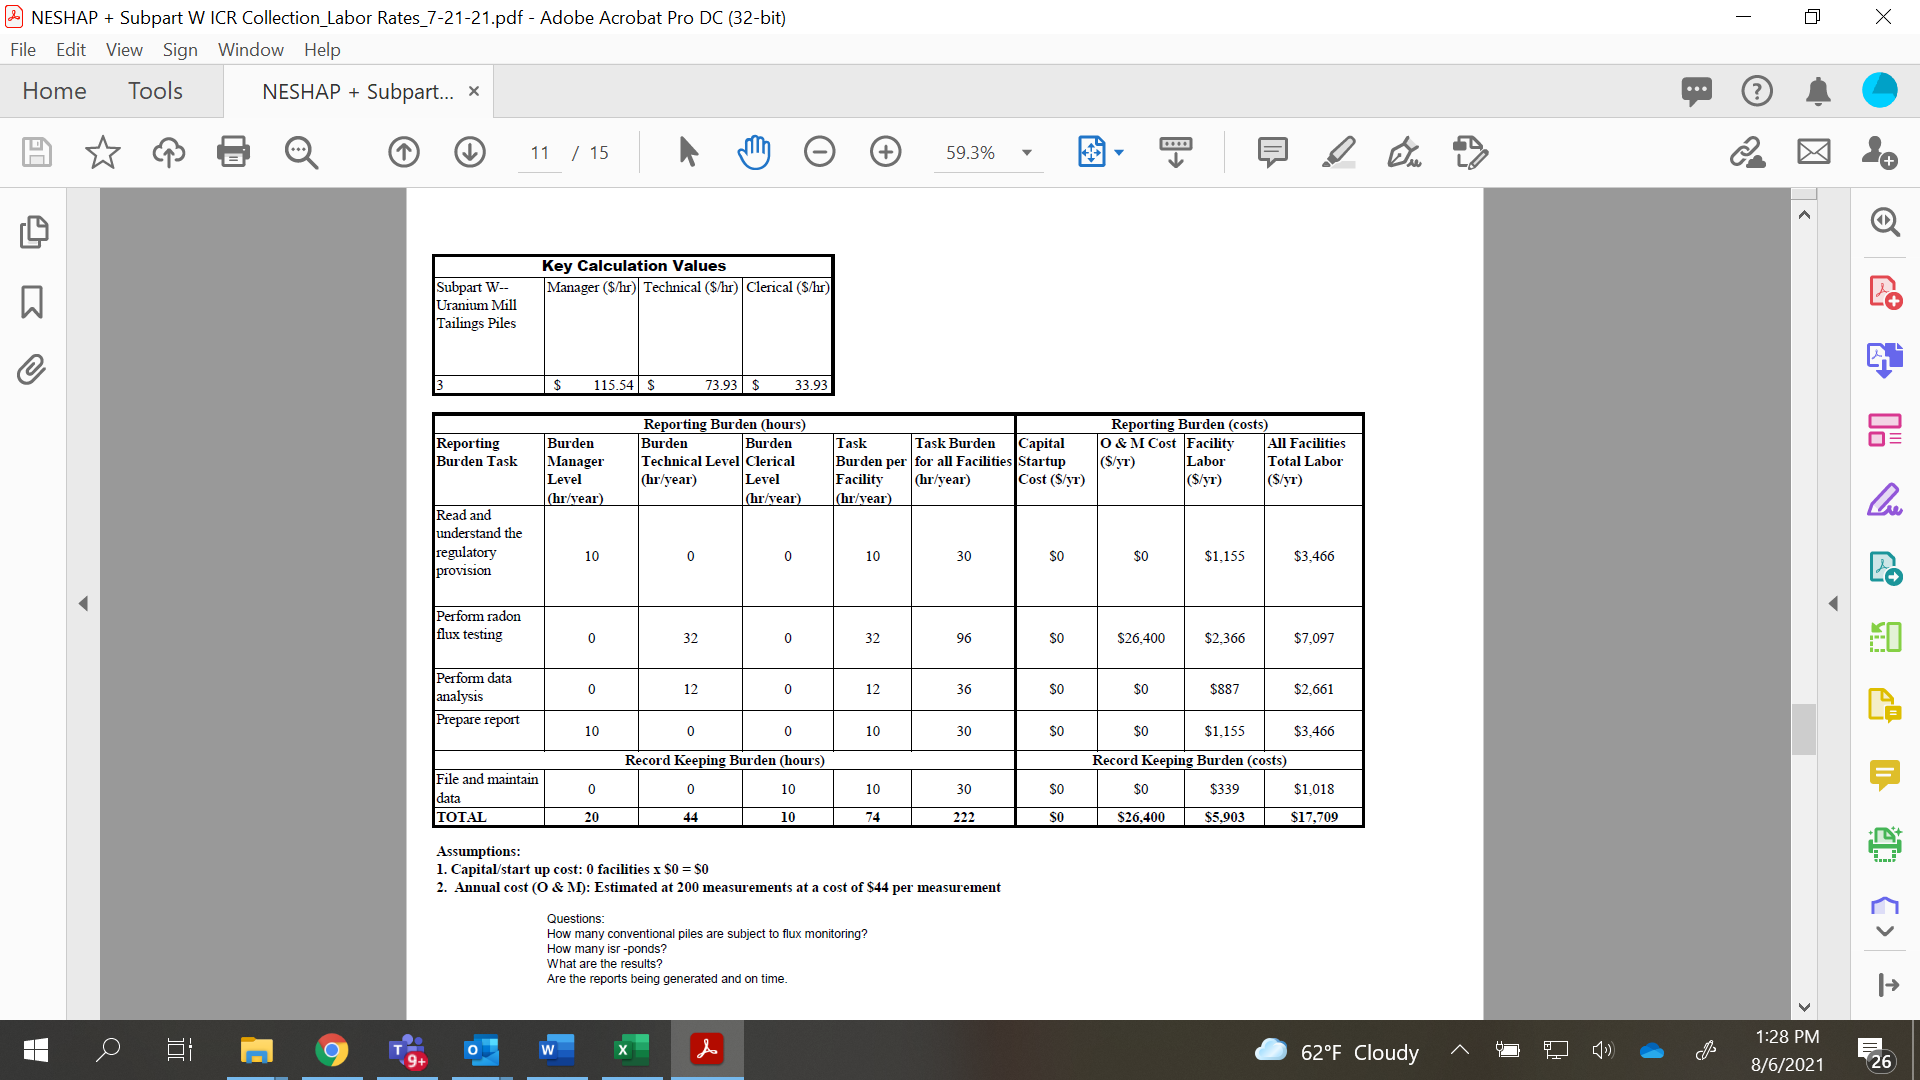The width and height of the screenshot is (1920, 1080).
Task: Select the Hand pan tool
Action: [753, 152]
